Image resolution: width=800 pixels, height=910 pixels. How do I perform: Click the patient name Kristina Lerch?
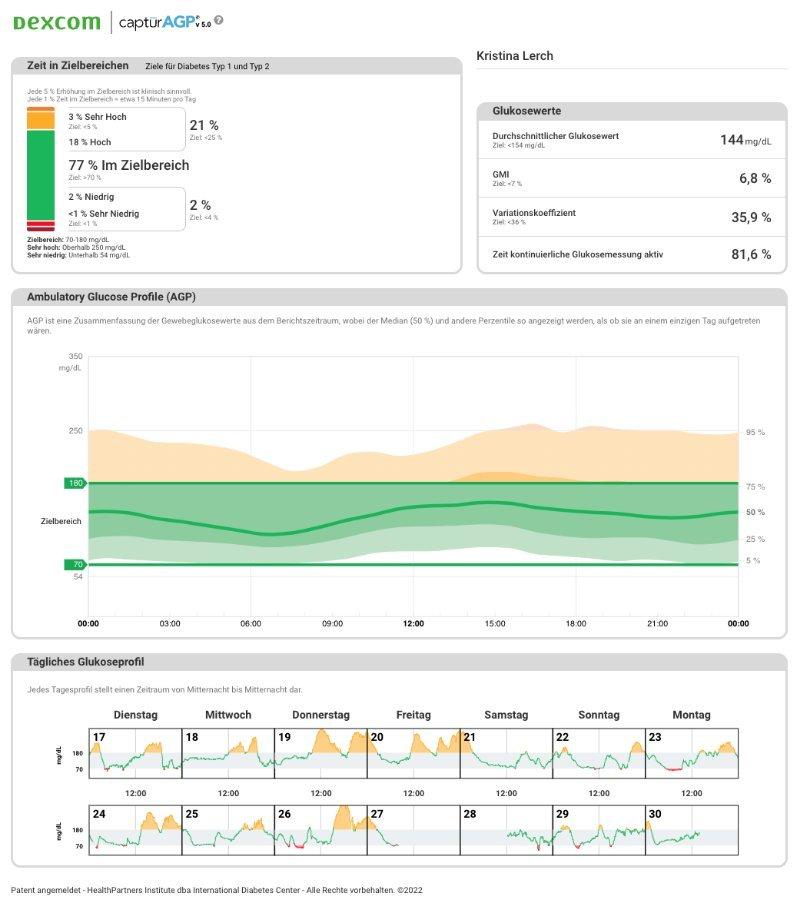(515, 56)
